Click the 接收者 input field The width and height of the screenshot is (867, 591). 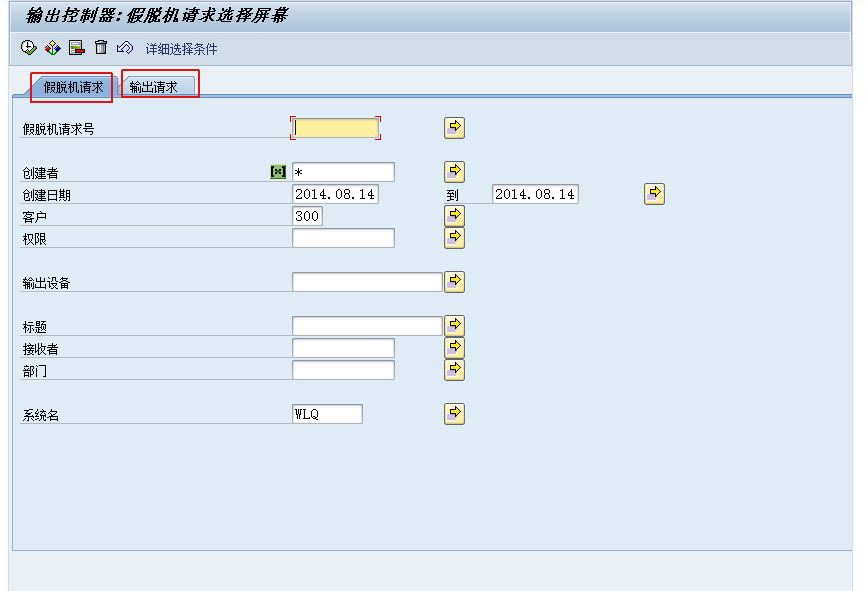tap(343, 348)
